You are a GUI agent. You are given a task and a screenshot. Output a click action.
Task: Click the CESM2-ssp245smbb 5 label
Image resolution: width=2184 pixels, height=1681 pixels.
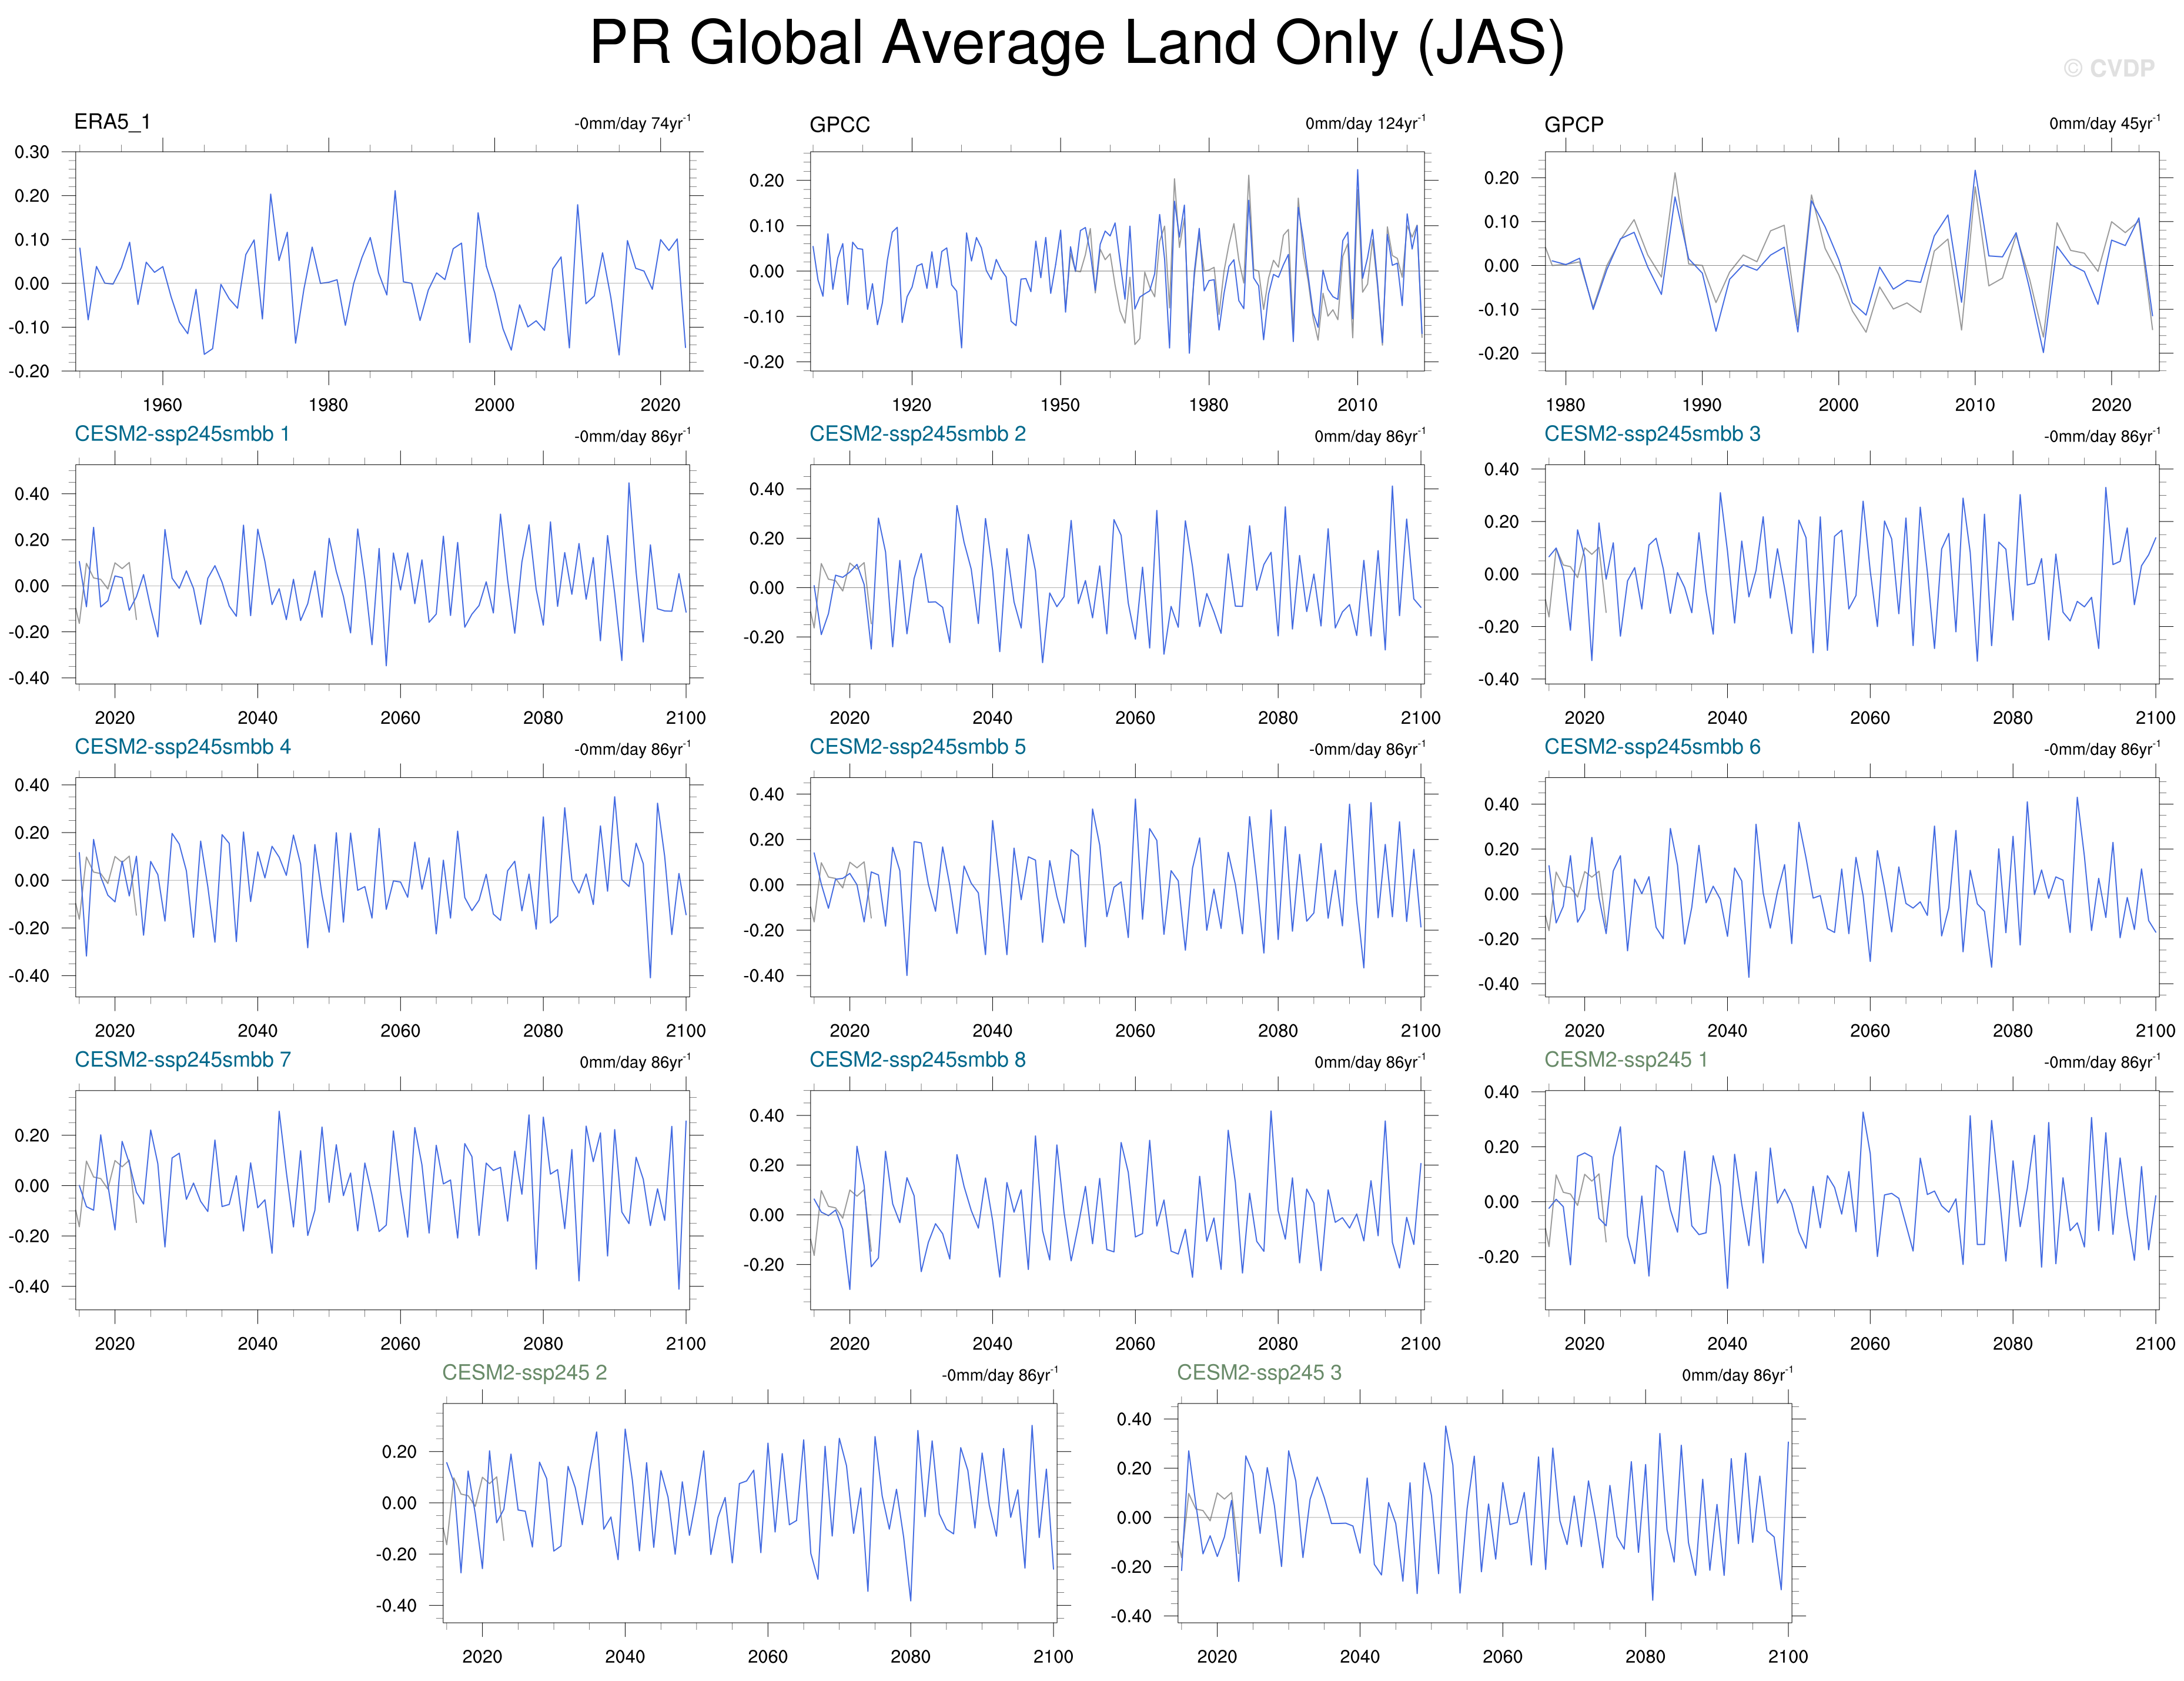917,747
